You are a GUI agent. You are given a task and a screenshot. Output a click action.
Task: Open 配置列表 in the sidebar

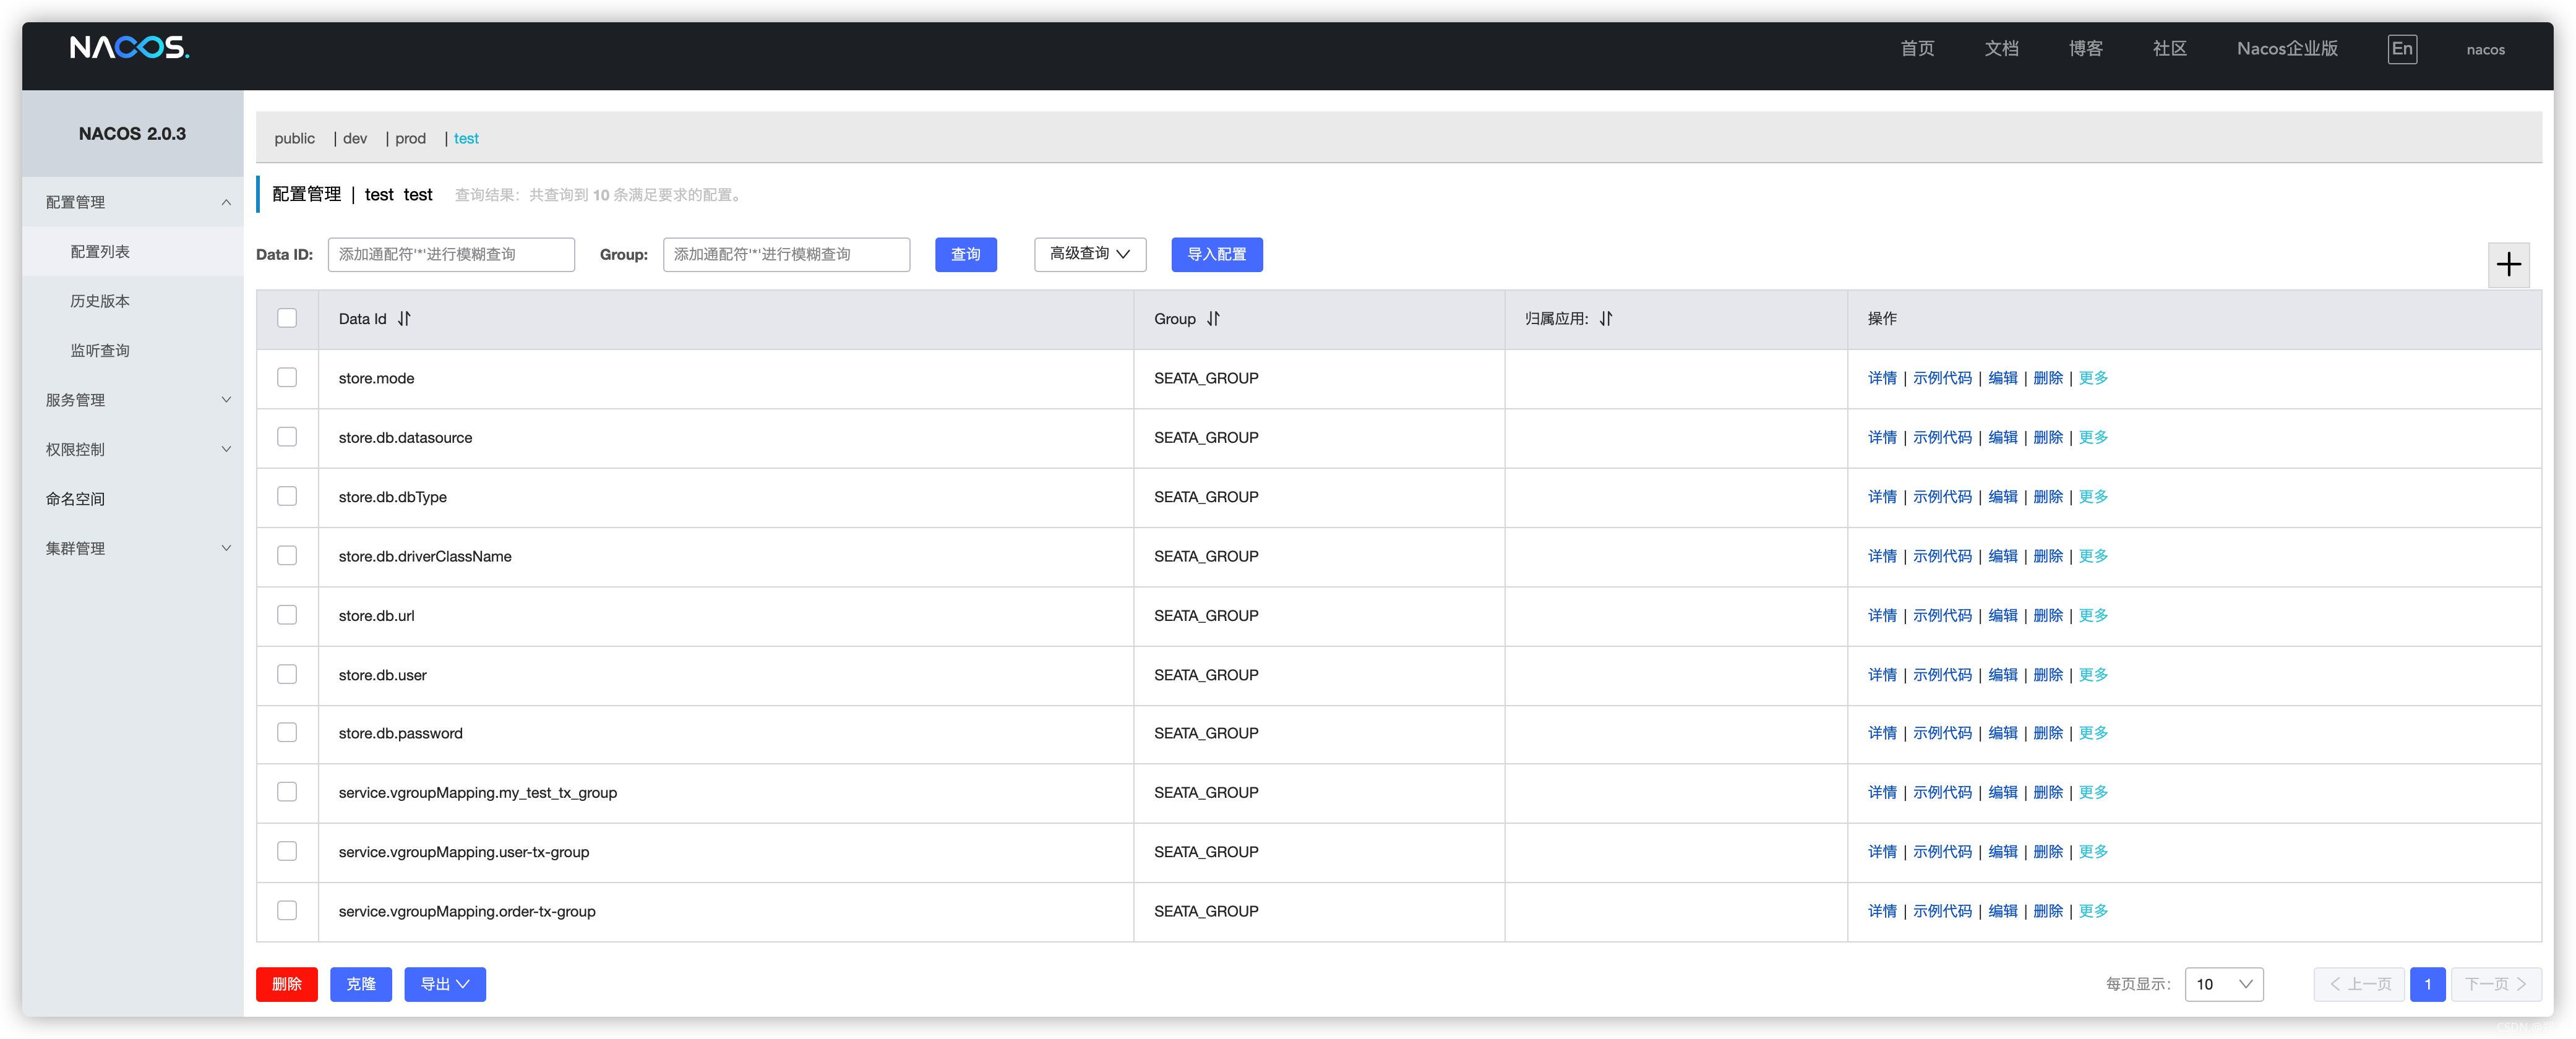coord(133,251)
